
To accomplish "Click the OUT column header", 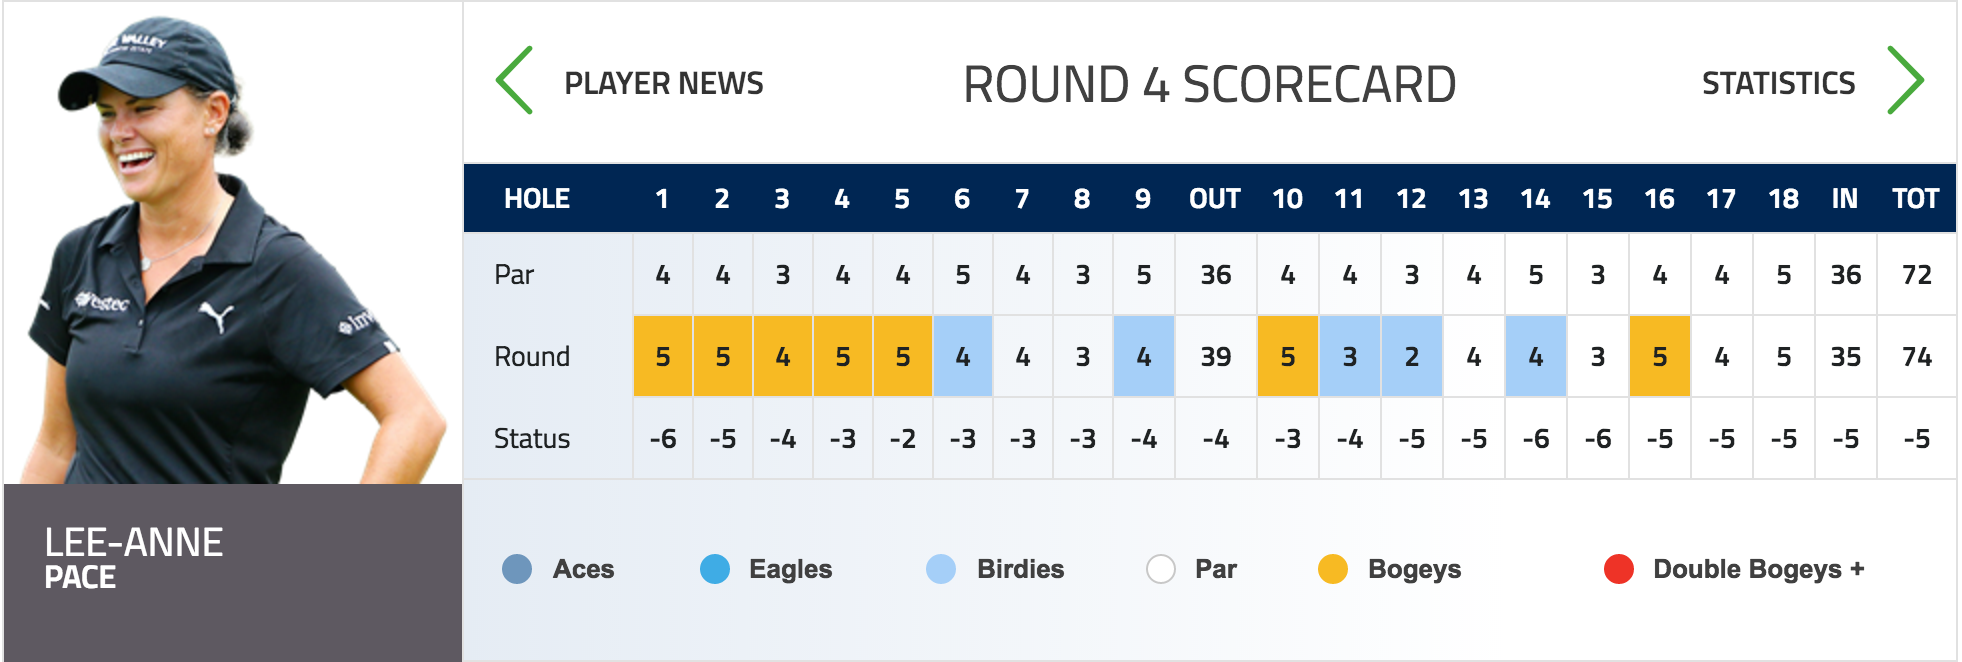I will point(1215,199).
